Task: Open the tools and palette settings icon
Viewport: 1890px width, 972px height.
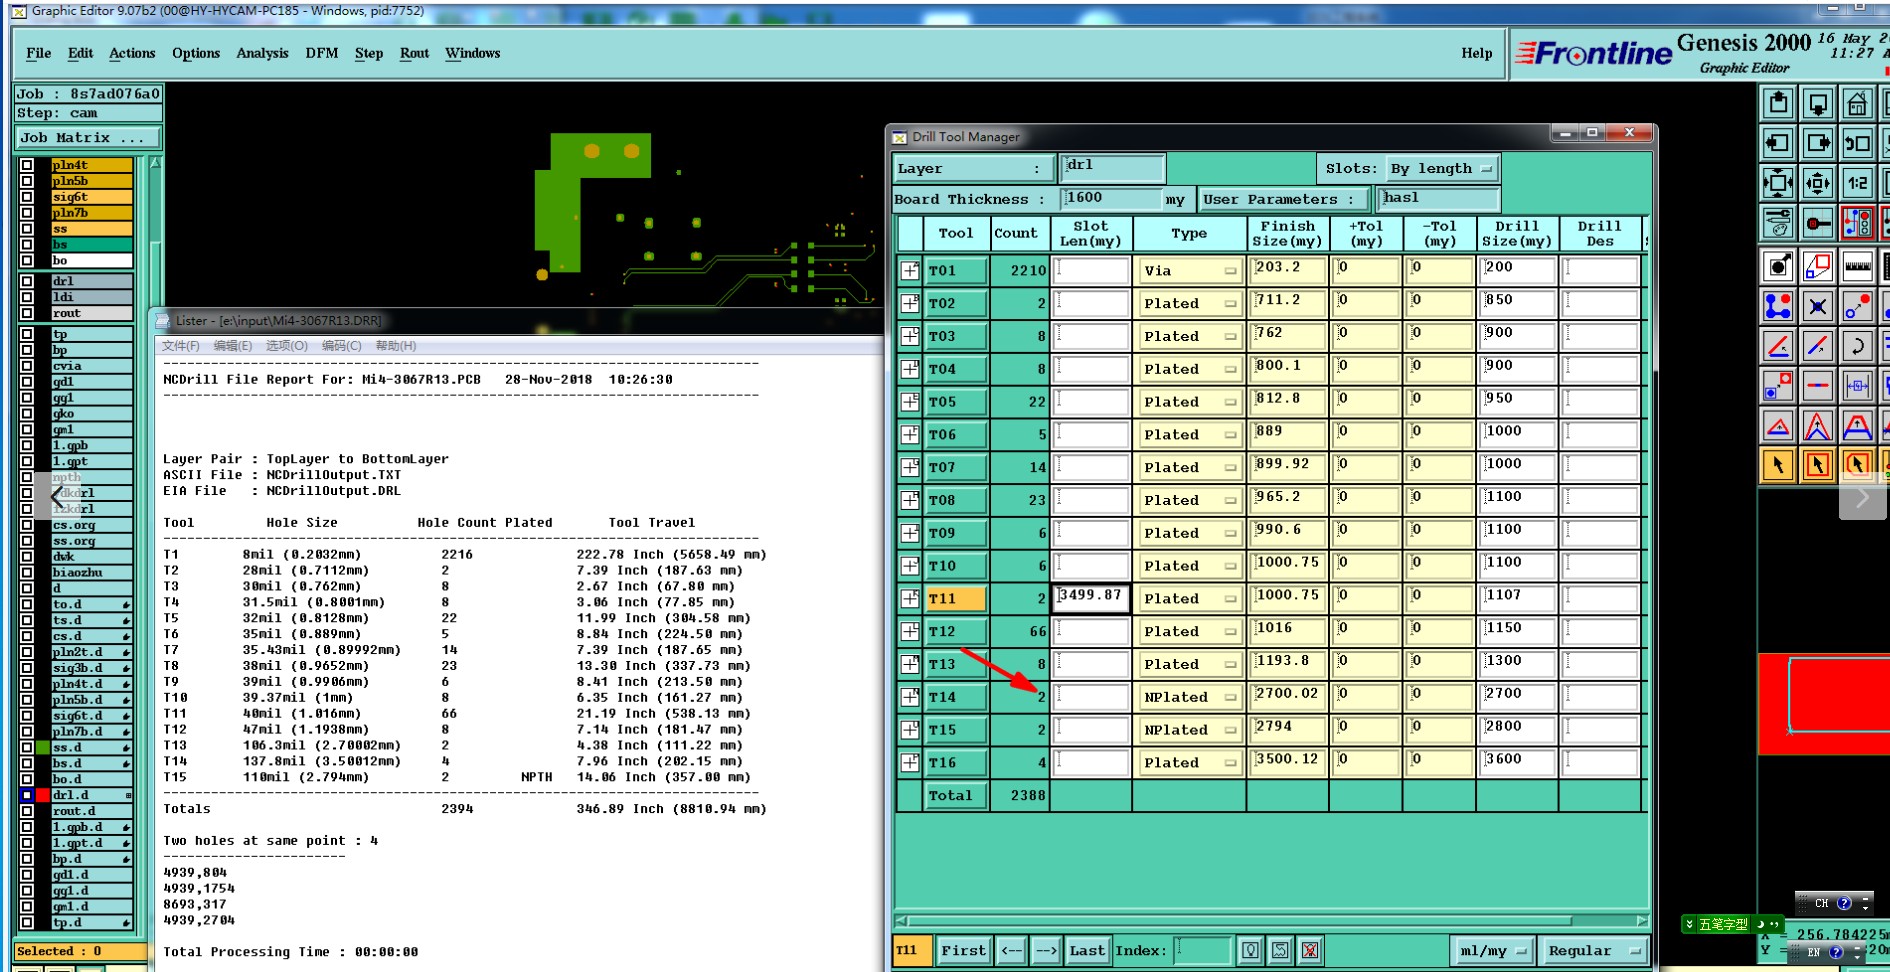Action: coord(1778,223)
